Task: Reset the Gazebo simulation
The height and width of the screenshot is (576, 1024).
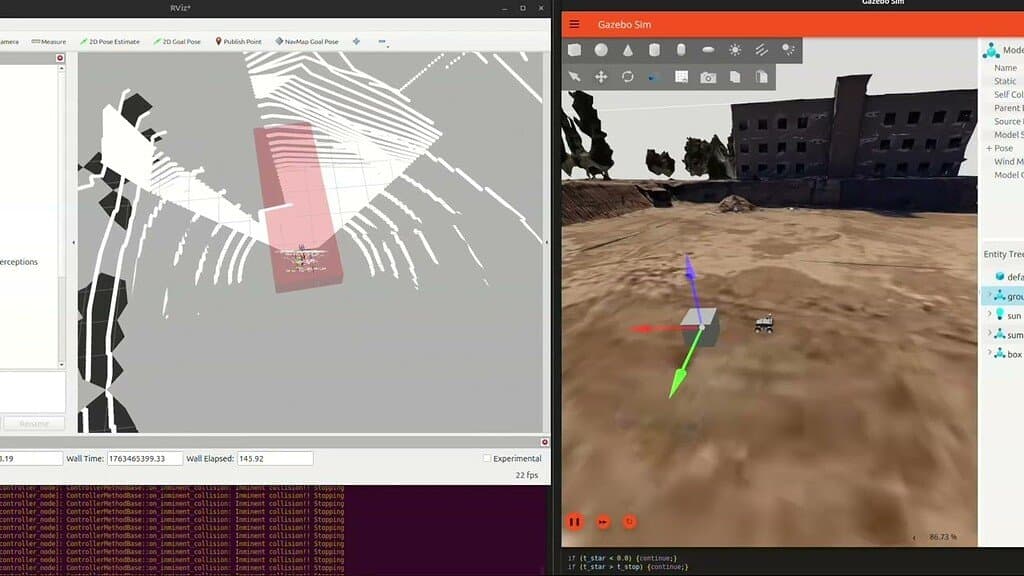Action: pos(630,522)
